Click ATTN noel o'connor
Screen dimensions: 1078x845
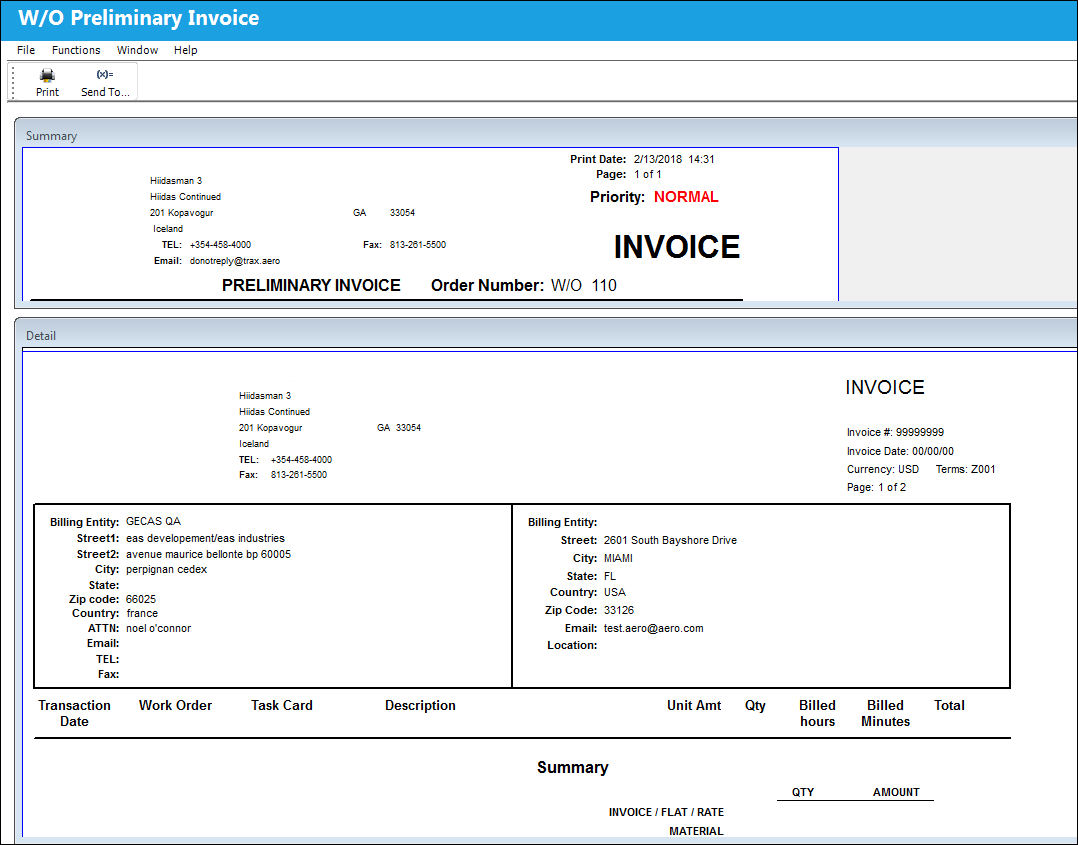[159, 628]
